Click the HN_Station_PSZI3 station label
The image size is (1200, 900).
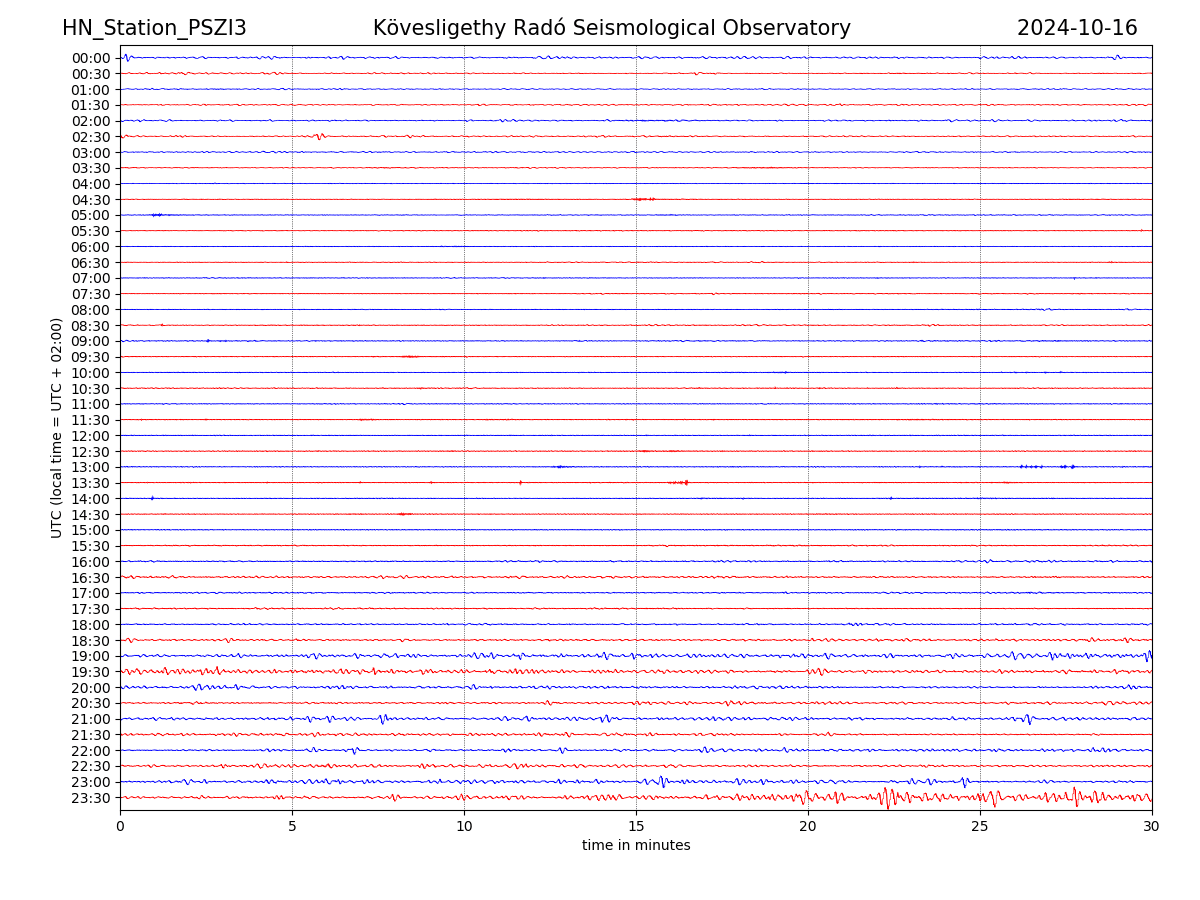[x=154, y=28]
